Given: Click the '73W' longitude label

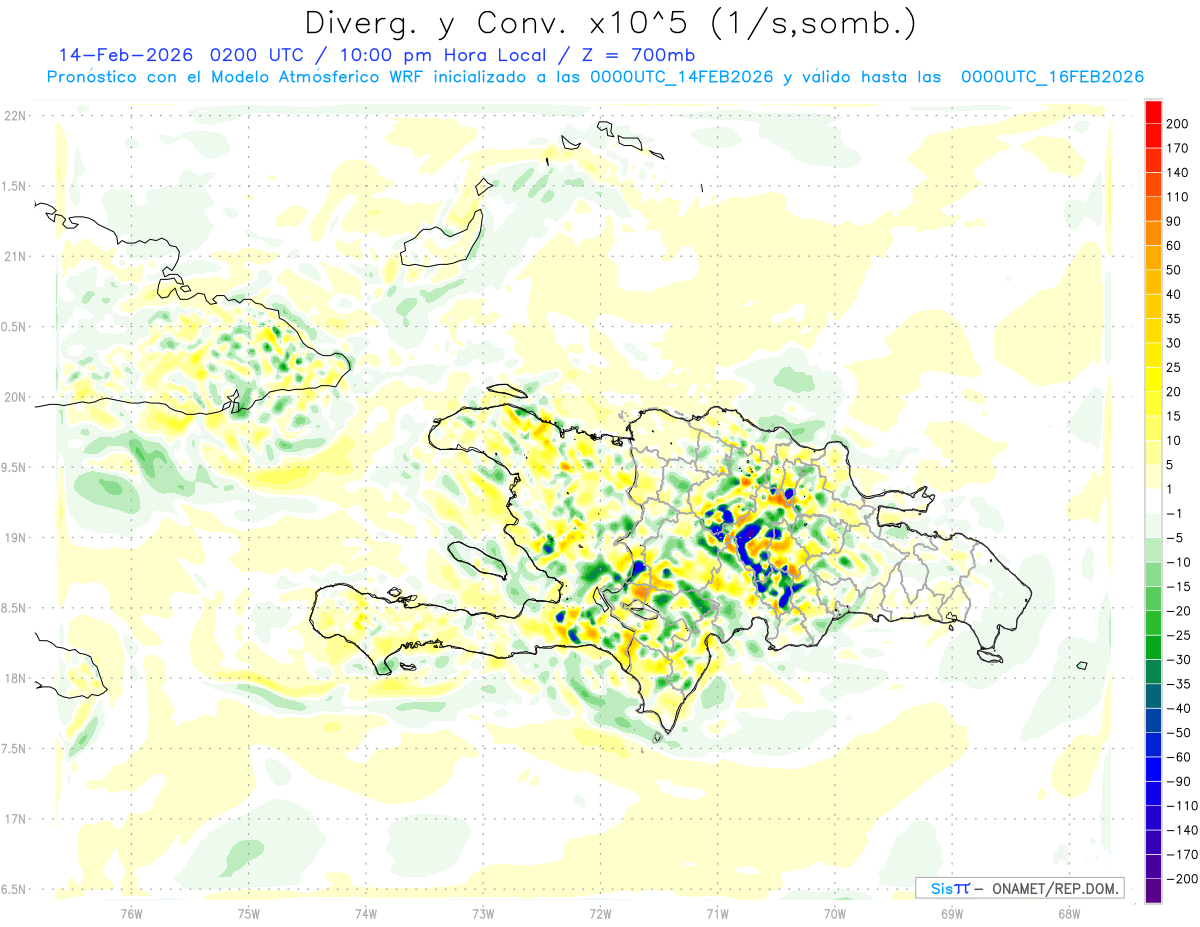Looking at the screenshot, I should point(483,913).
